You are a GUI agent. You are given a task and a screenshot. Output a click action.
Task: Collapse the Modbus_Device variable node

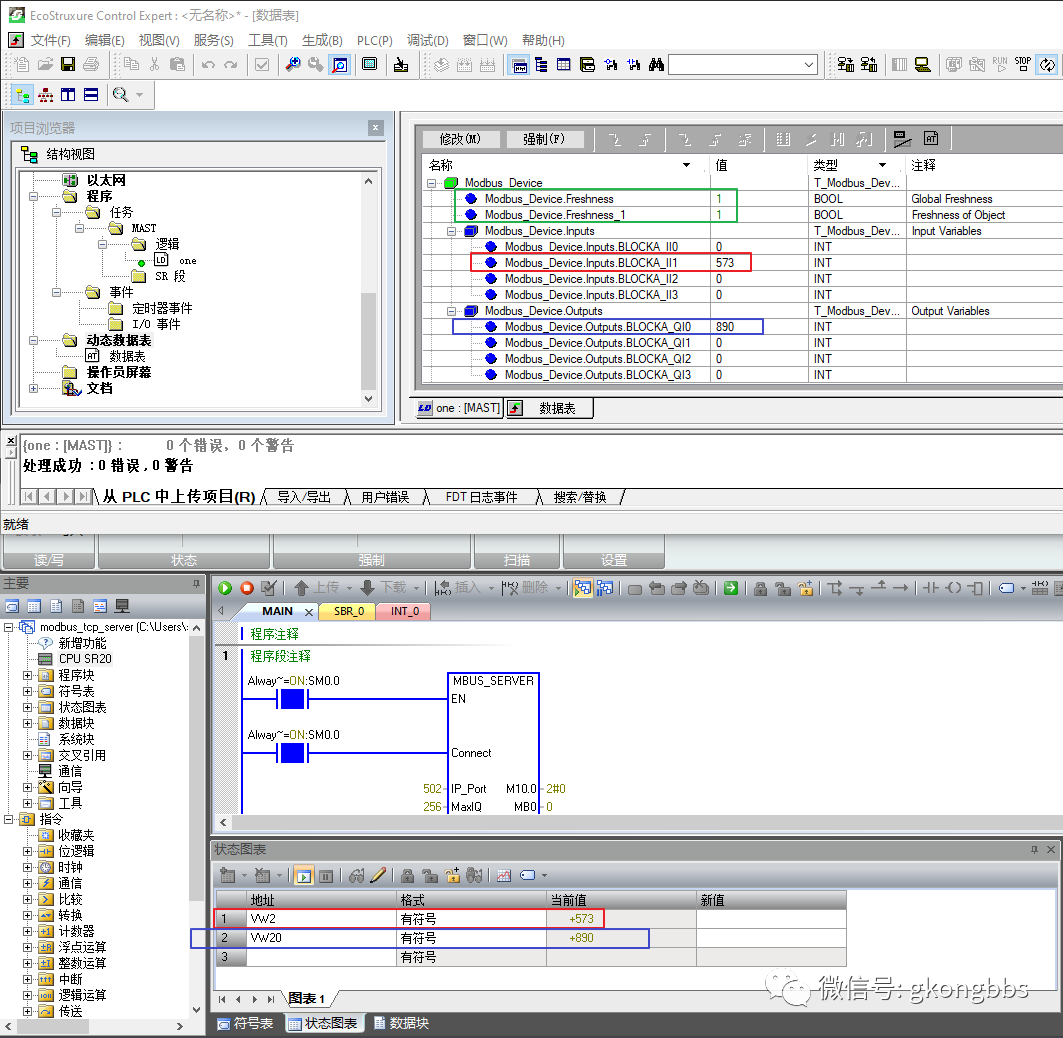click(x=431, y=183)
